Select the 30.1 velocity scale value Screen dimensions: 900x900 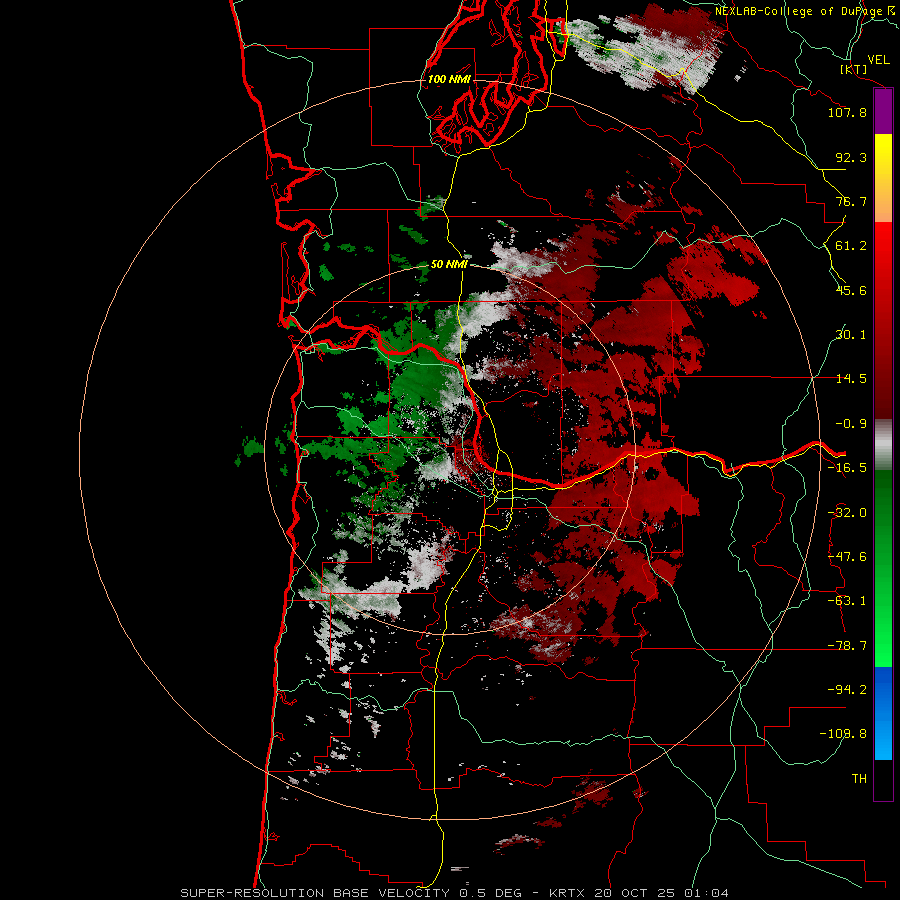pos(851,335)
